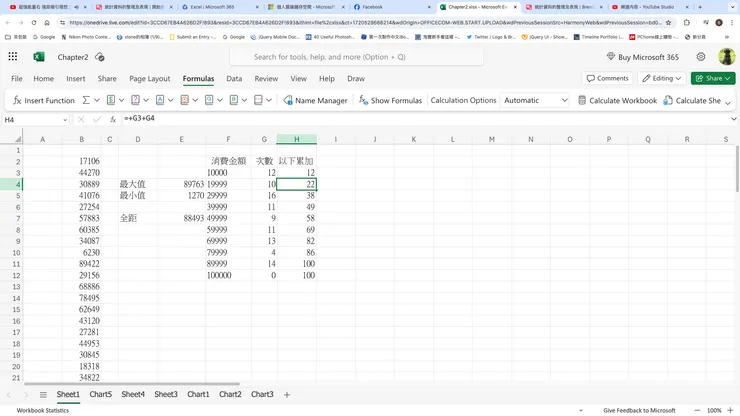Reload the page in the browser
The height and width of the screenshot is (416, 740).
click(34, 22)
